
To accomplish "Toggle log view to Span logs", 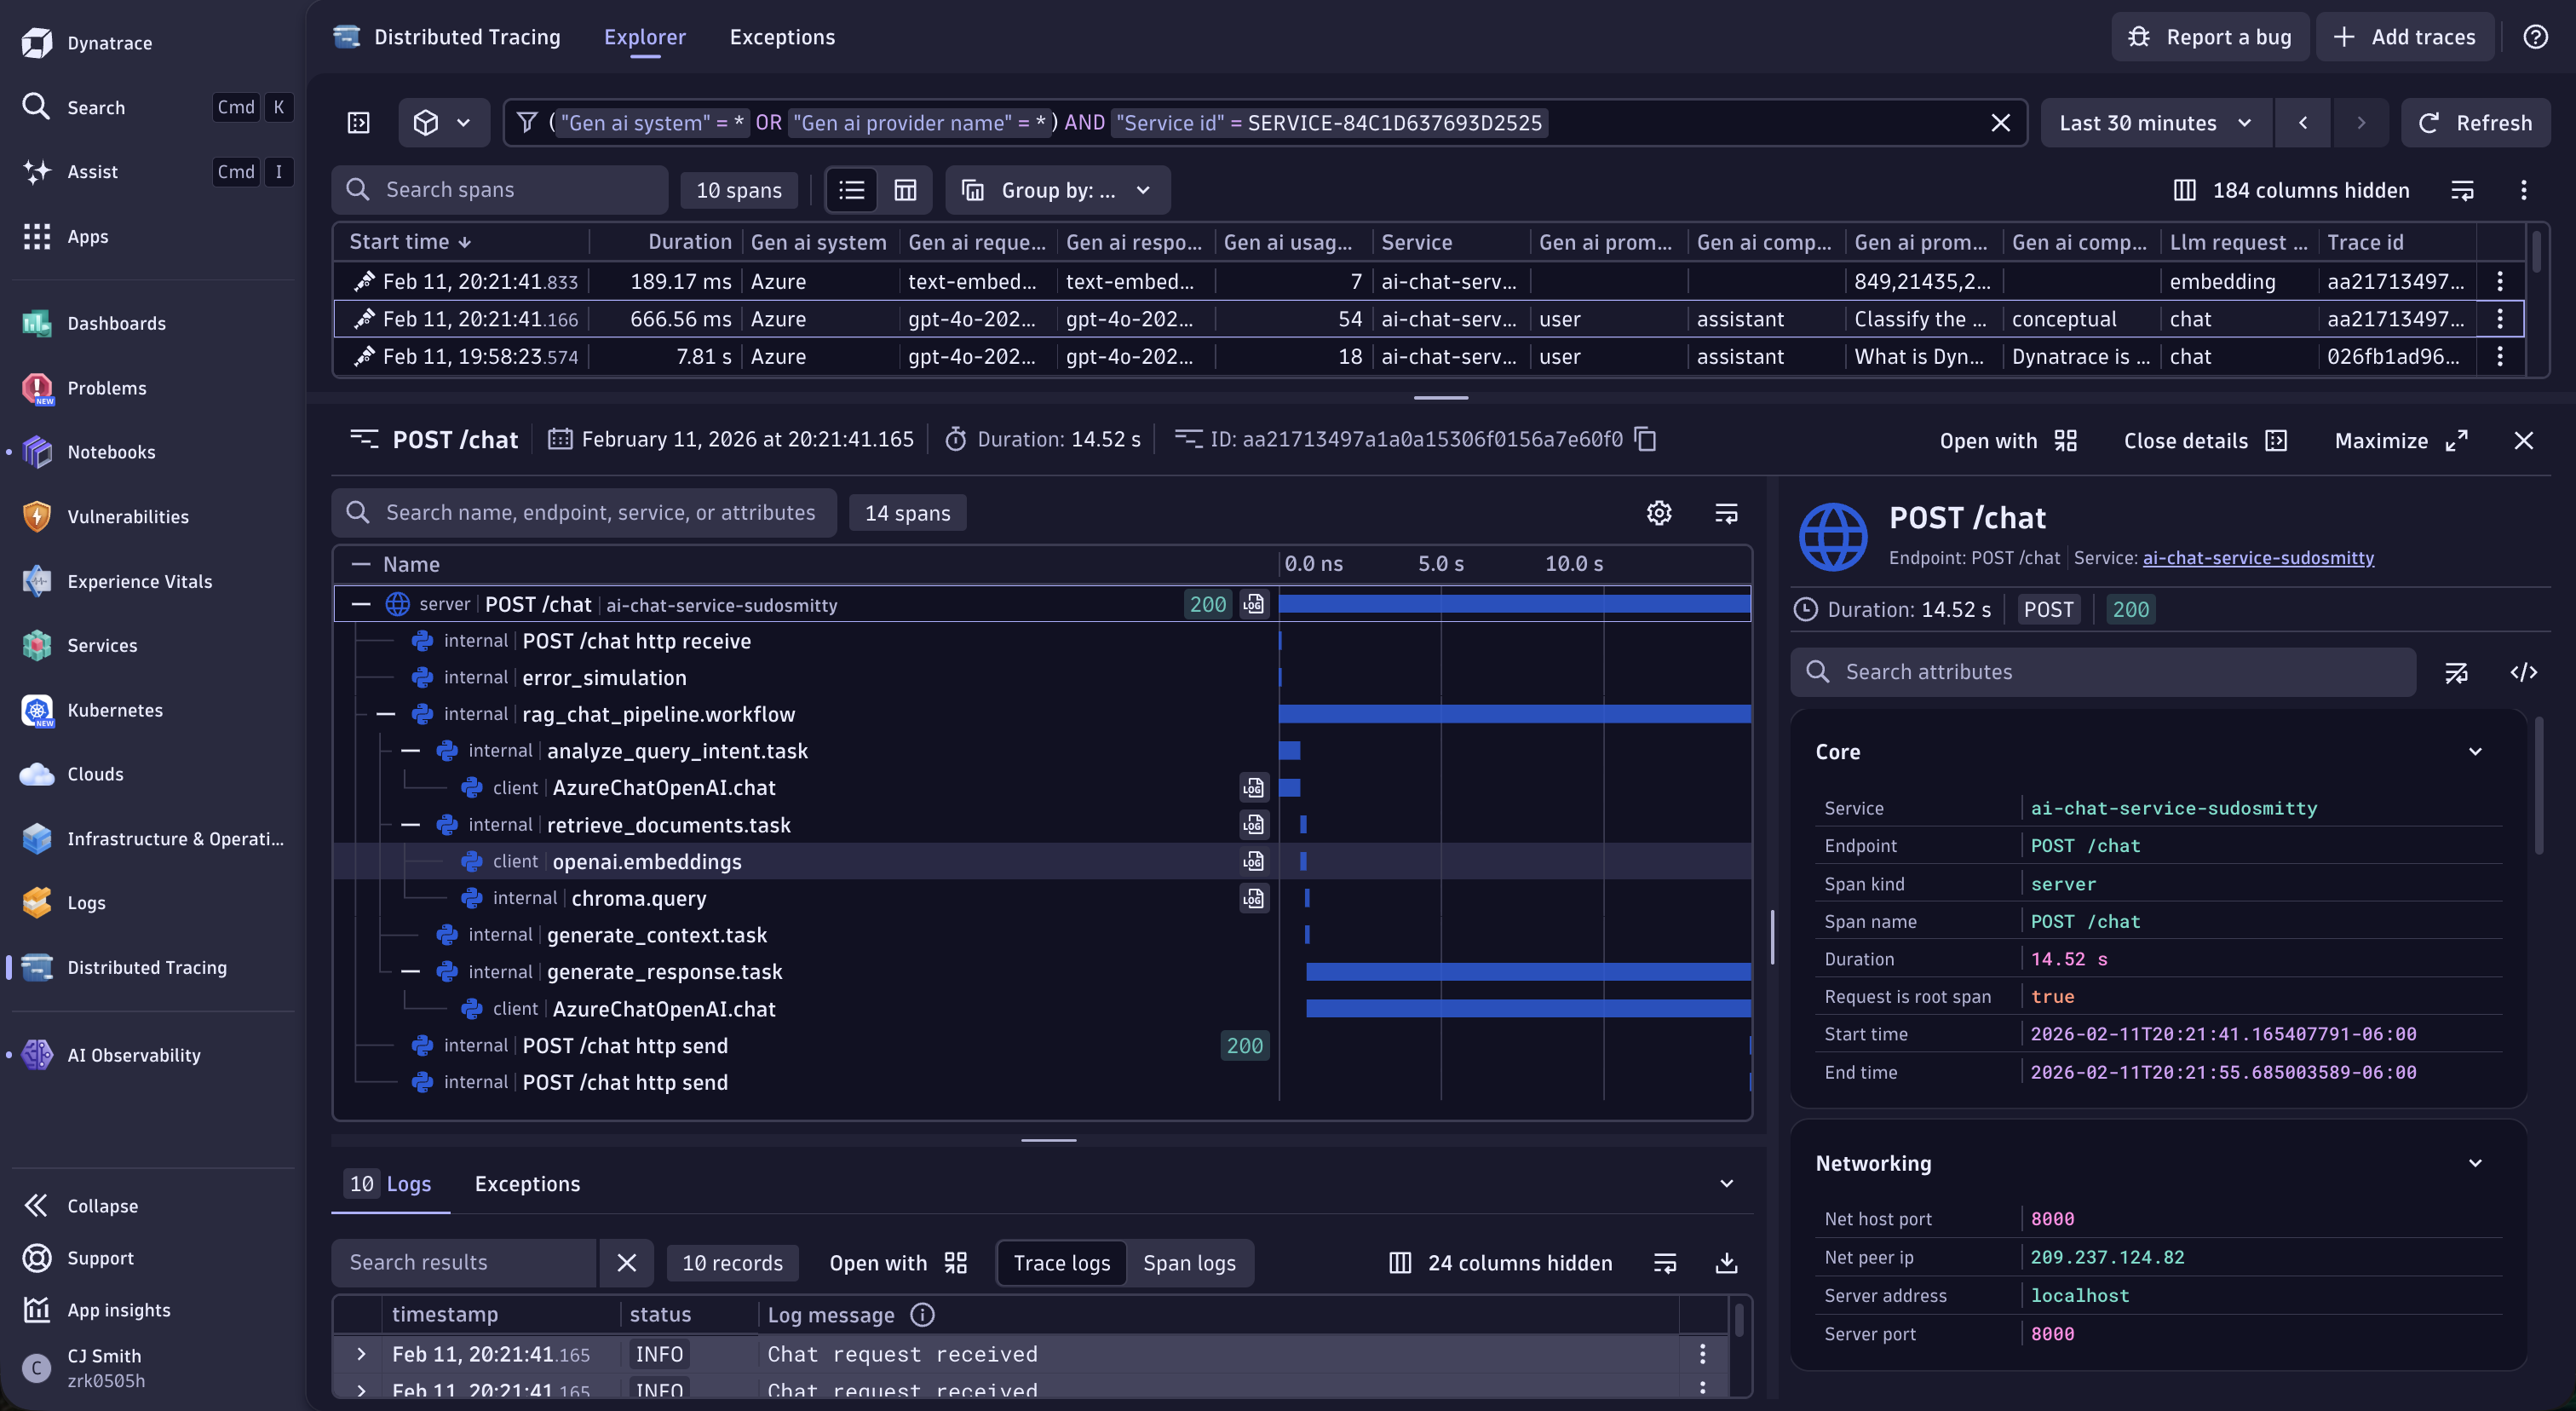I will point(1189,1263).
